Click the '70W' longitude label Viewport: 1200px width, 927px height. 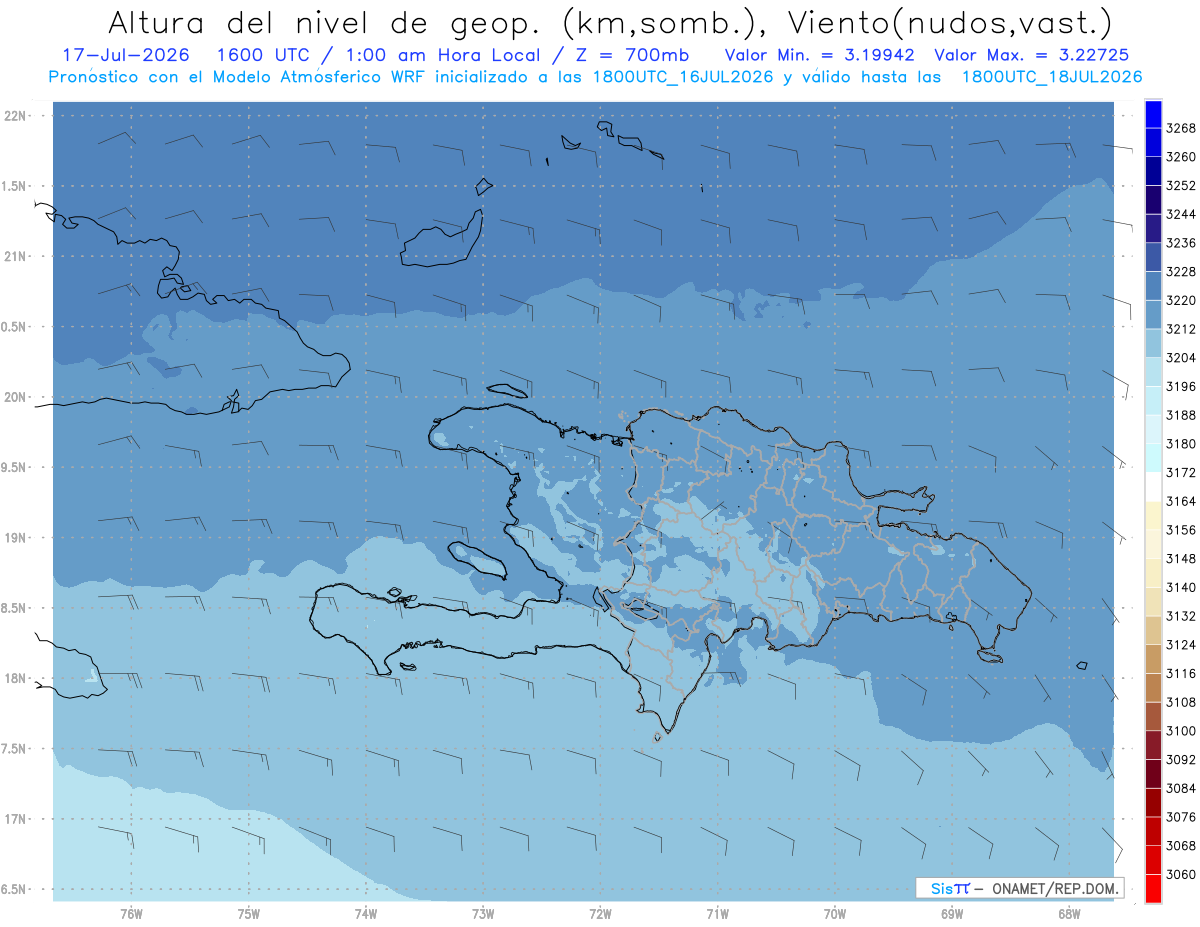tap(835, 913)
